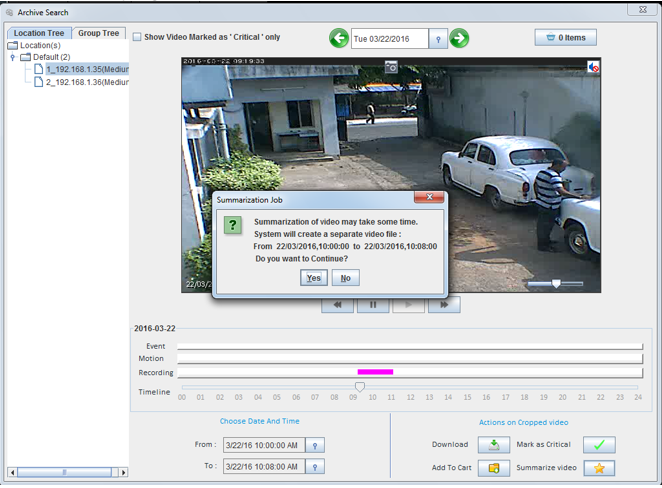662x488 pixels.
Task: Click the Download cropped video icon
Action: 494,445
